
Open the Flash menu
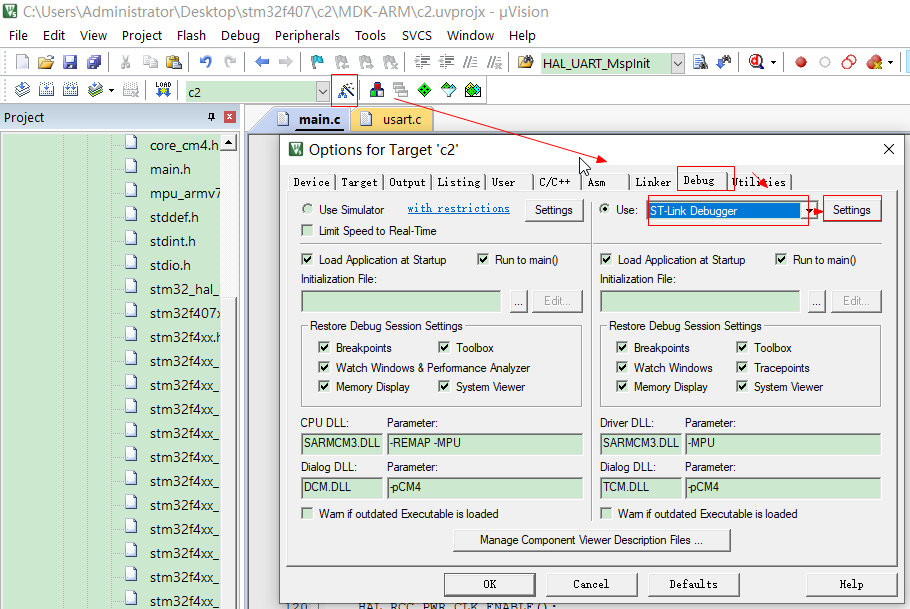(191, 35)
